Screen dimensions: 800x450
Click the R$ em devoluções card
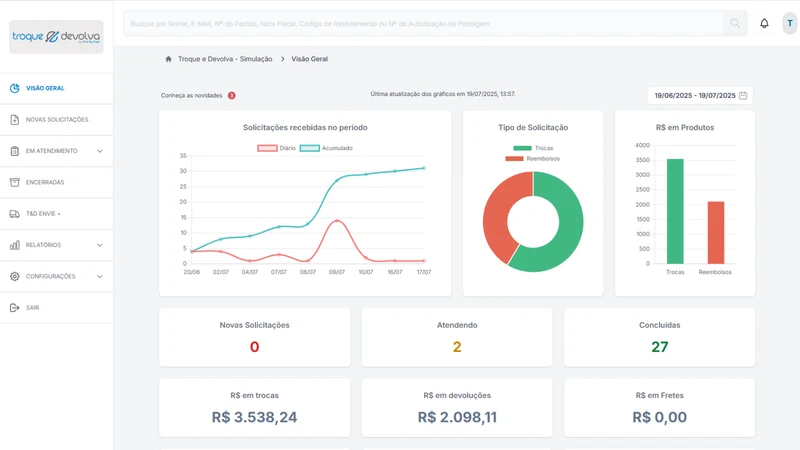pyautogui.click(x=457, y=407)
